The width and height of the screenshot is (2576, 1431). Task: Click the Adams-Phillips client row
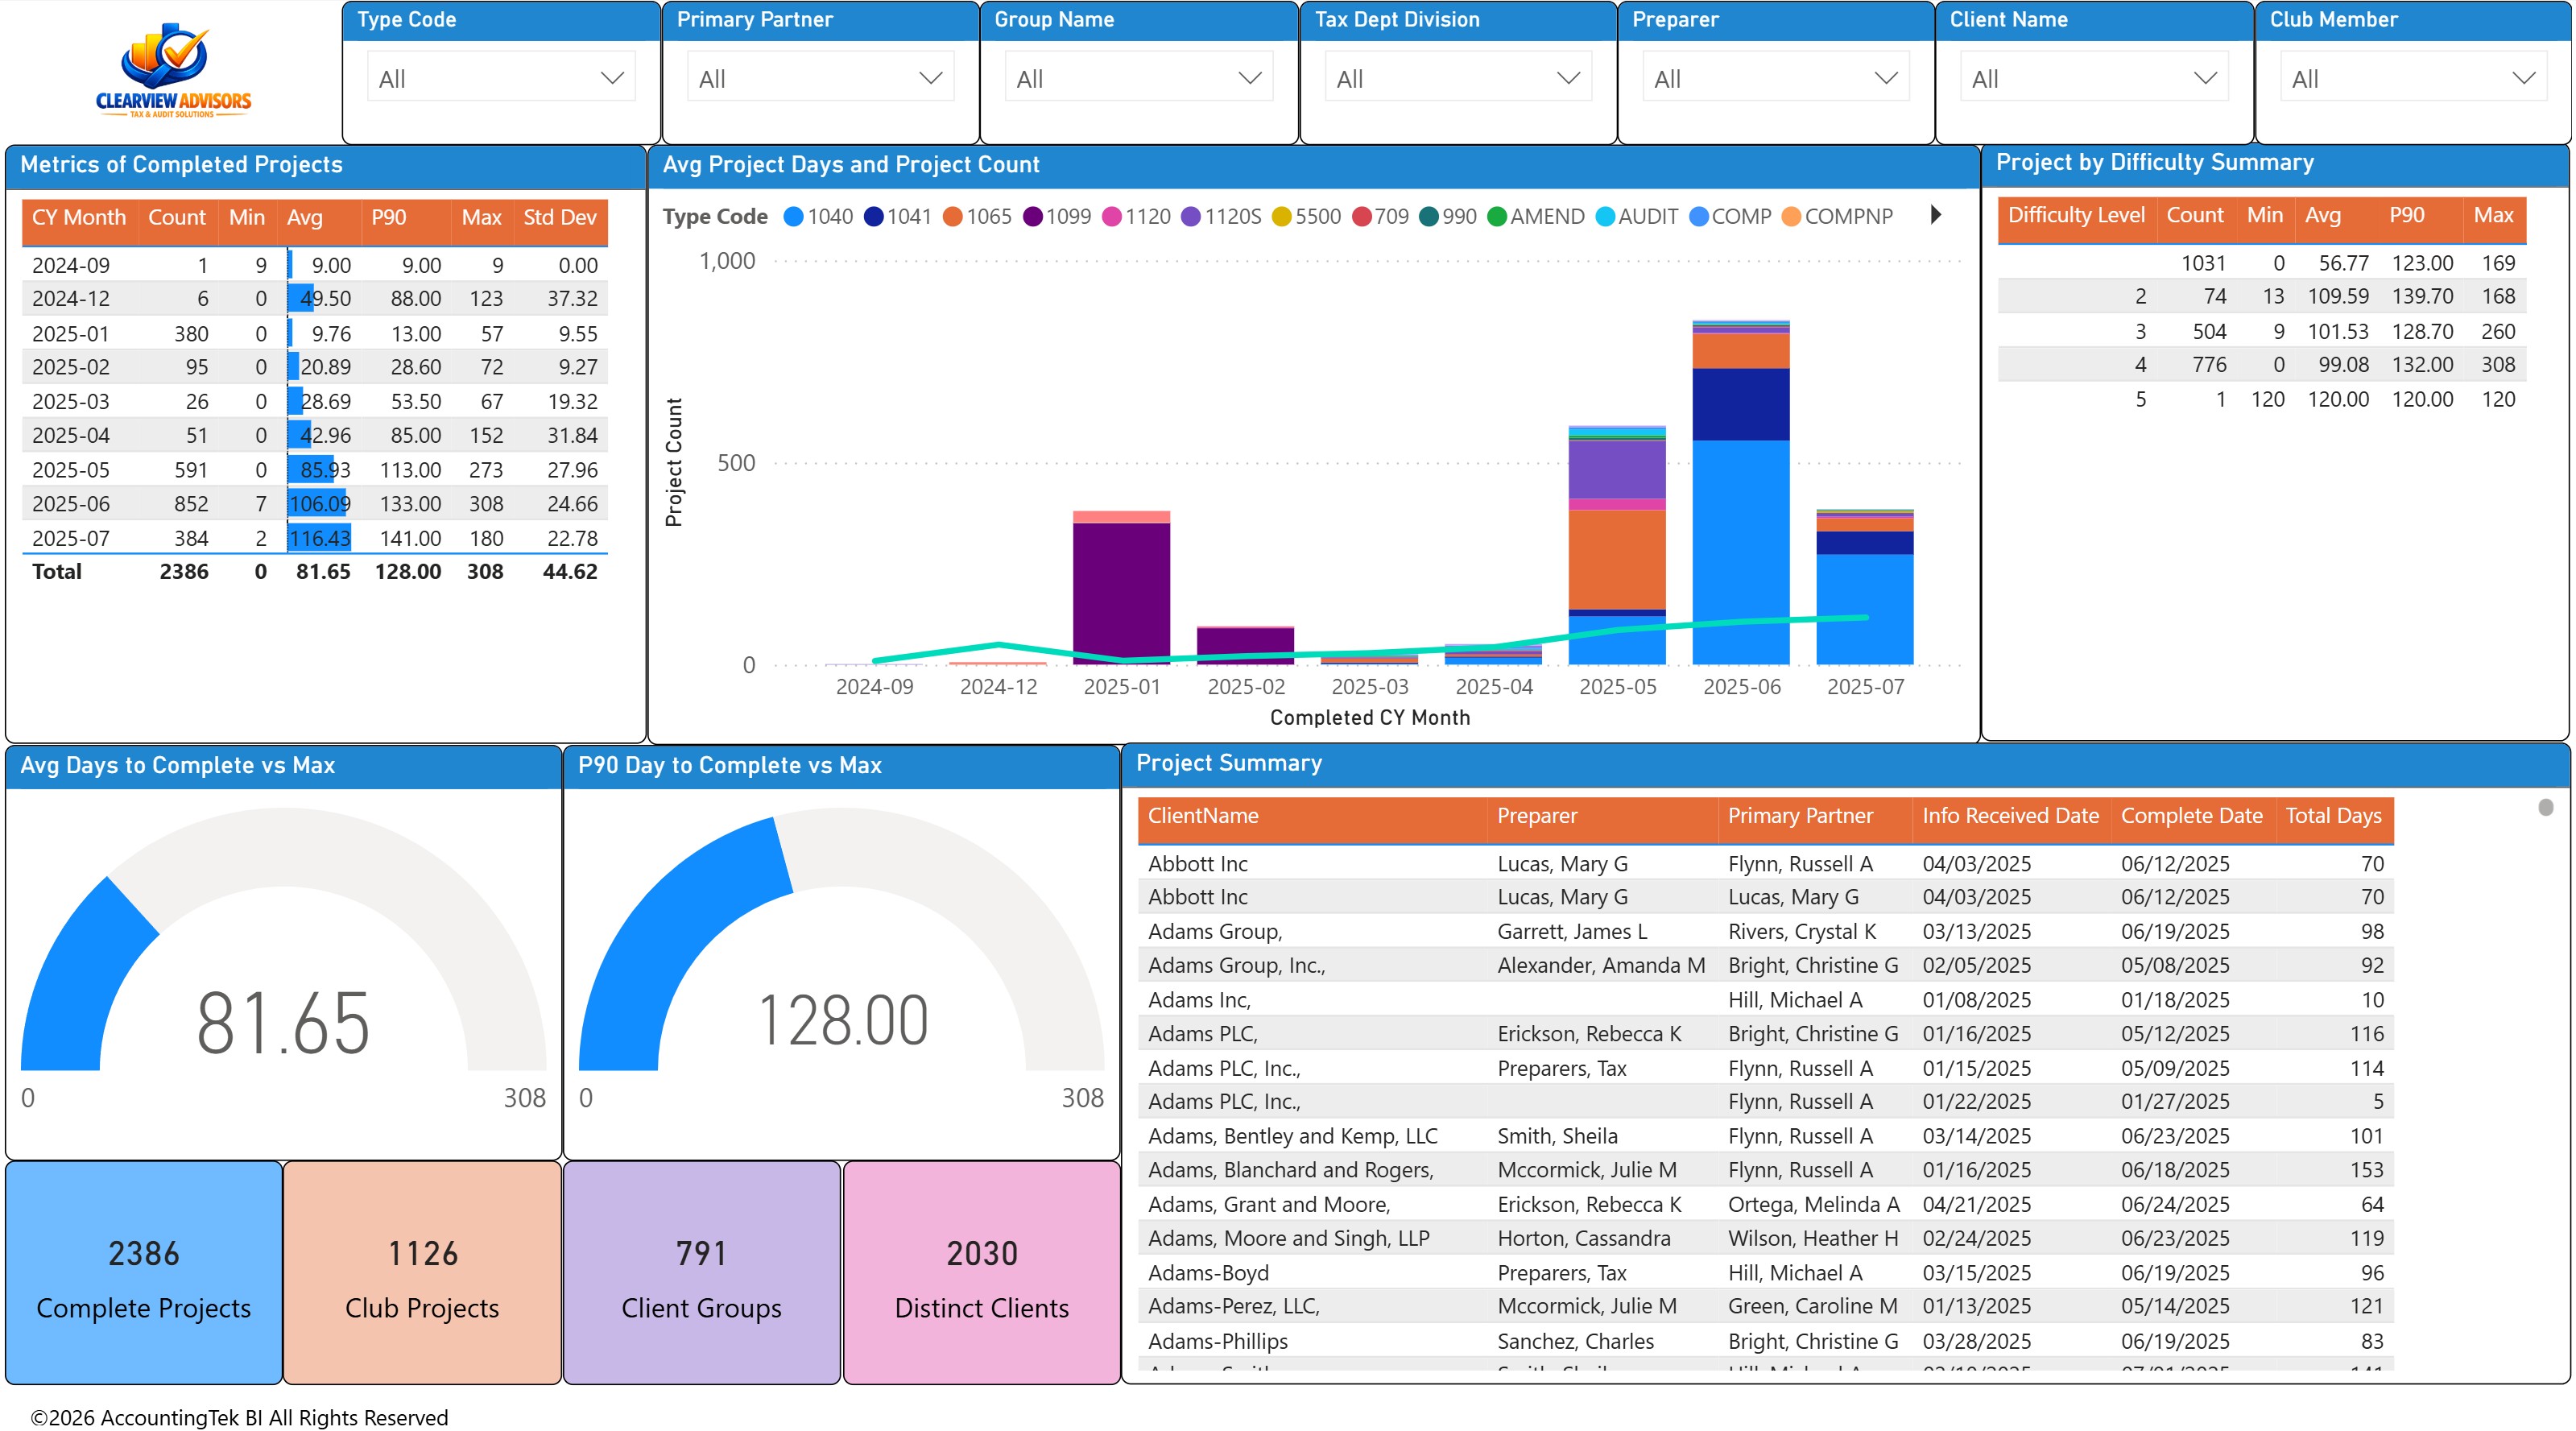tap(1765, 1341)
